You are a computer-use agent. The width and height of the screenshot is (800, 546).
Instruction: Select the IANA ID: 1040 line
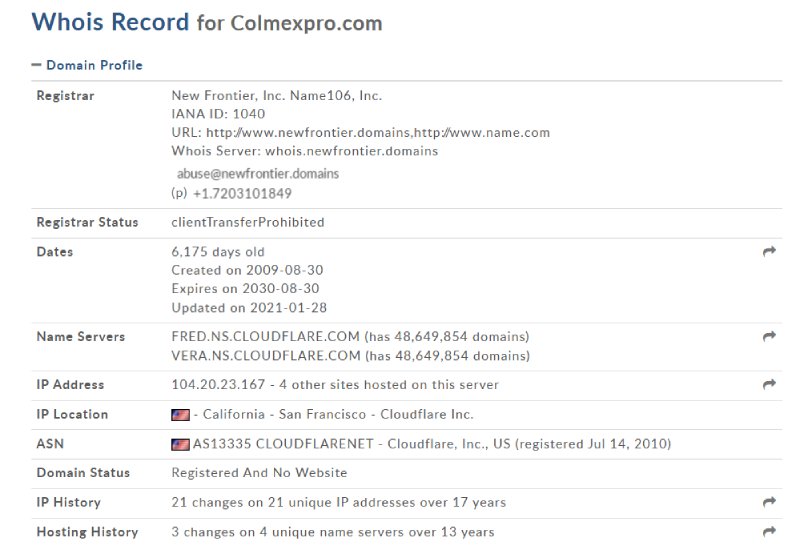[x=218, y=114]
